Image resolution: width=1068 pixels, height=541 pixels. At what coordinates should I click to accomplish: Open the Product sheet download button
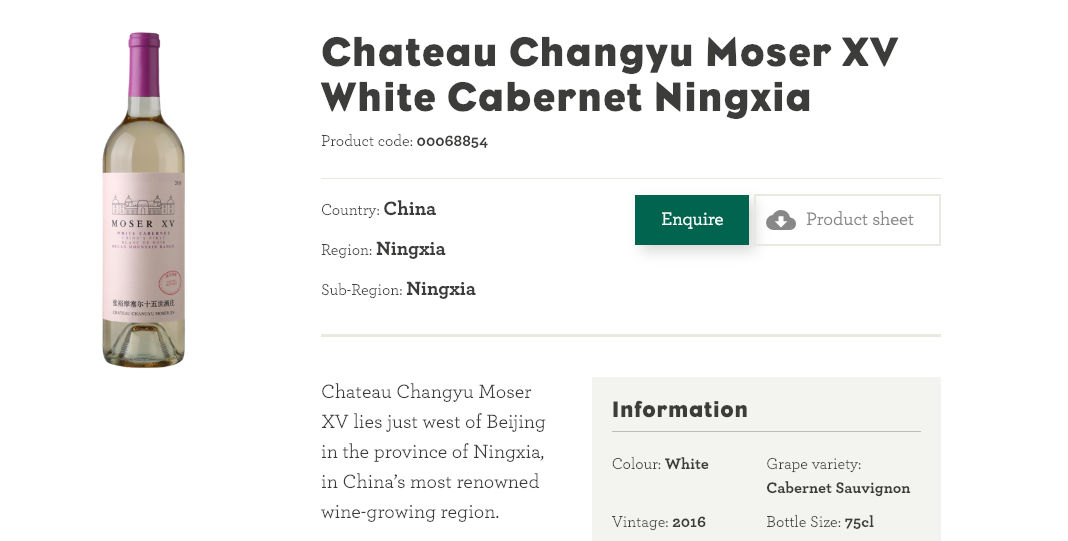(x=847, y=219)
